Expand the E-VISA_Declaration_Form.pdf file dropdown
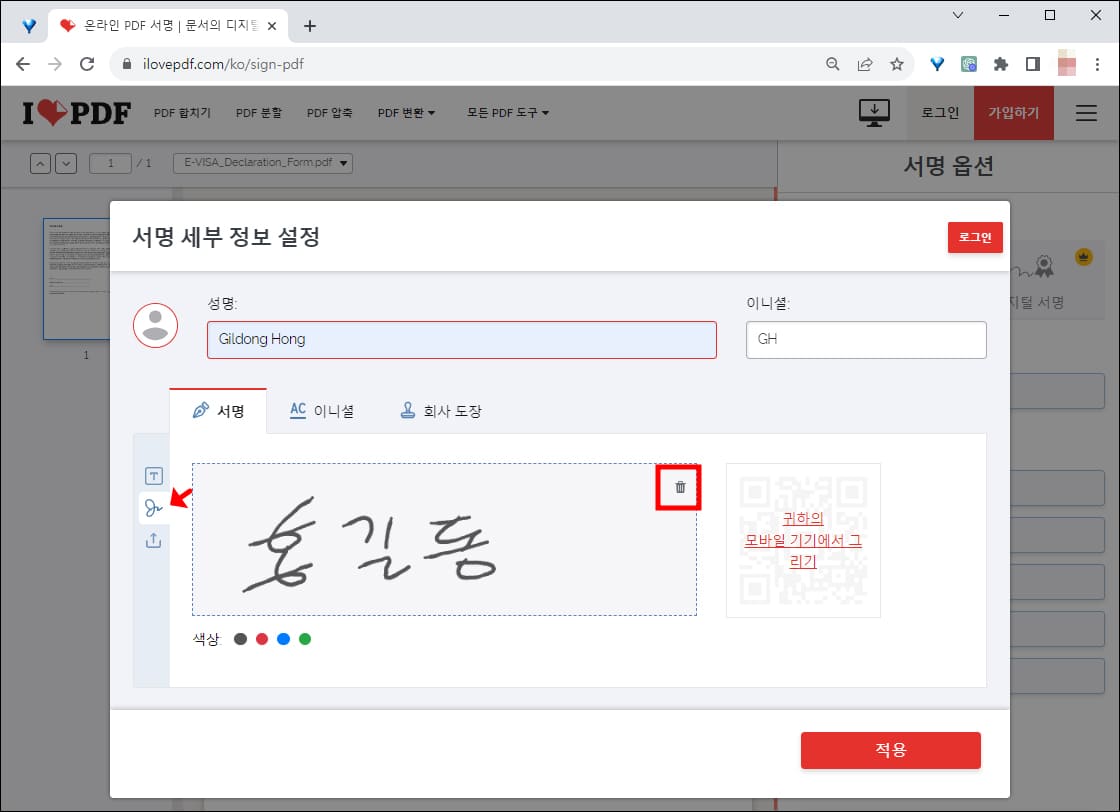The image size is (1120, 812). click(x=343, y=163)
